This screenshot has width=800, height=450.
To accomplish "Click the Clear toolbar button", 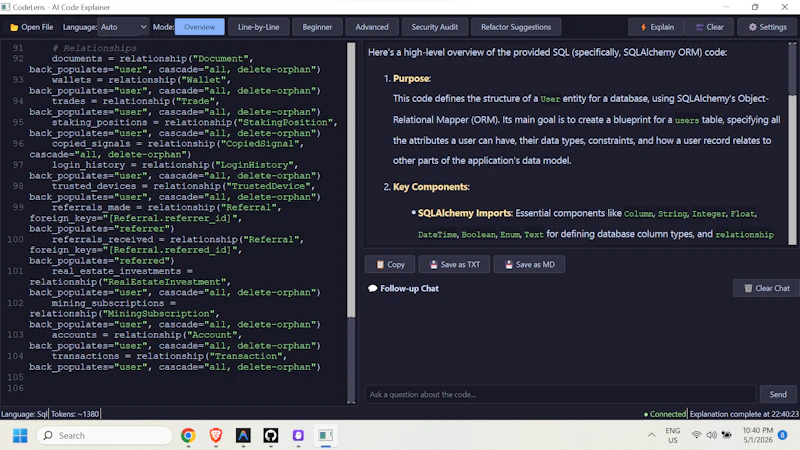I will (x=710, y=27).
